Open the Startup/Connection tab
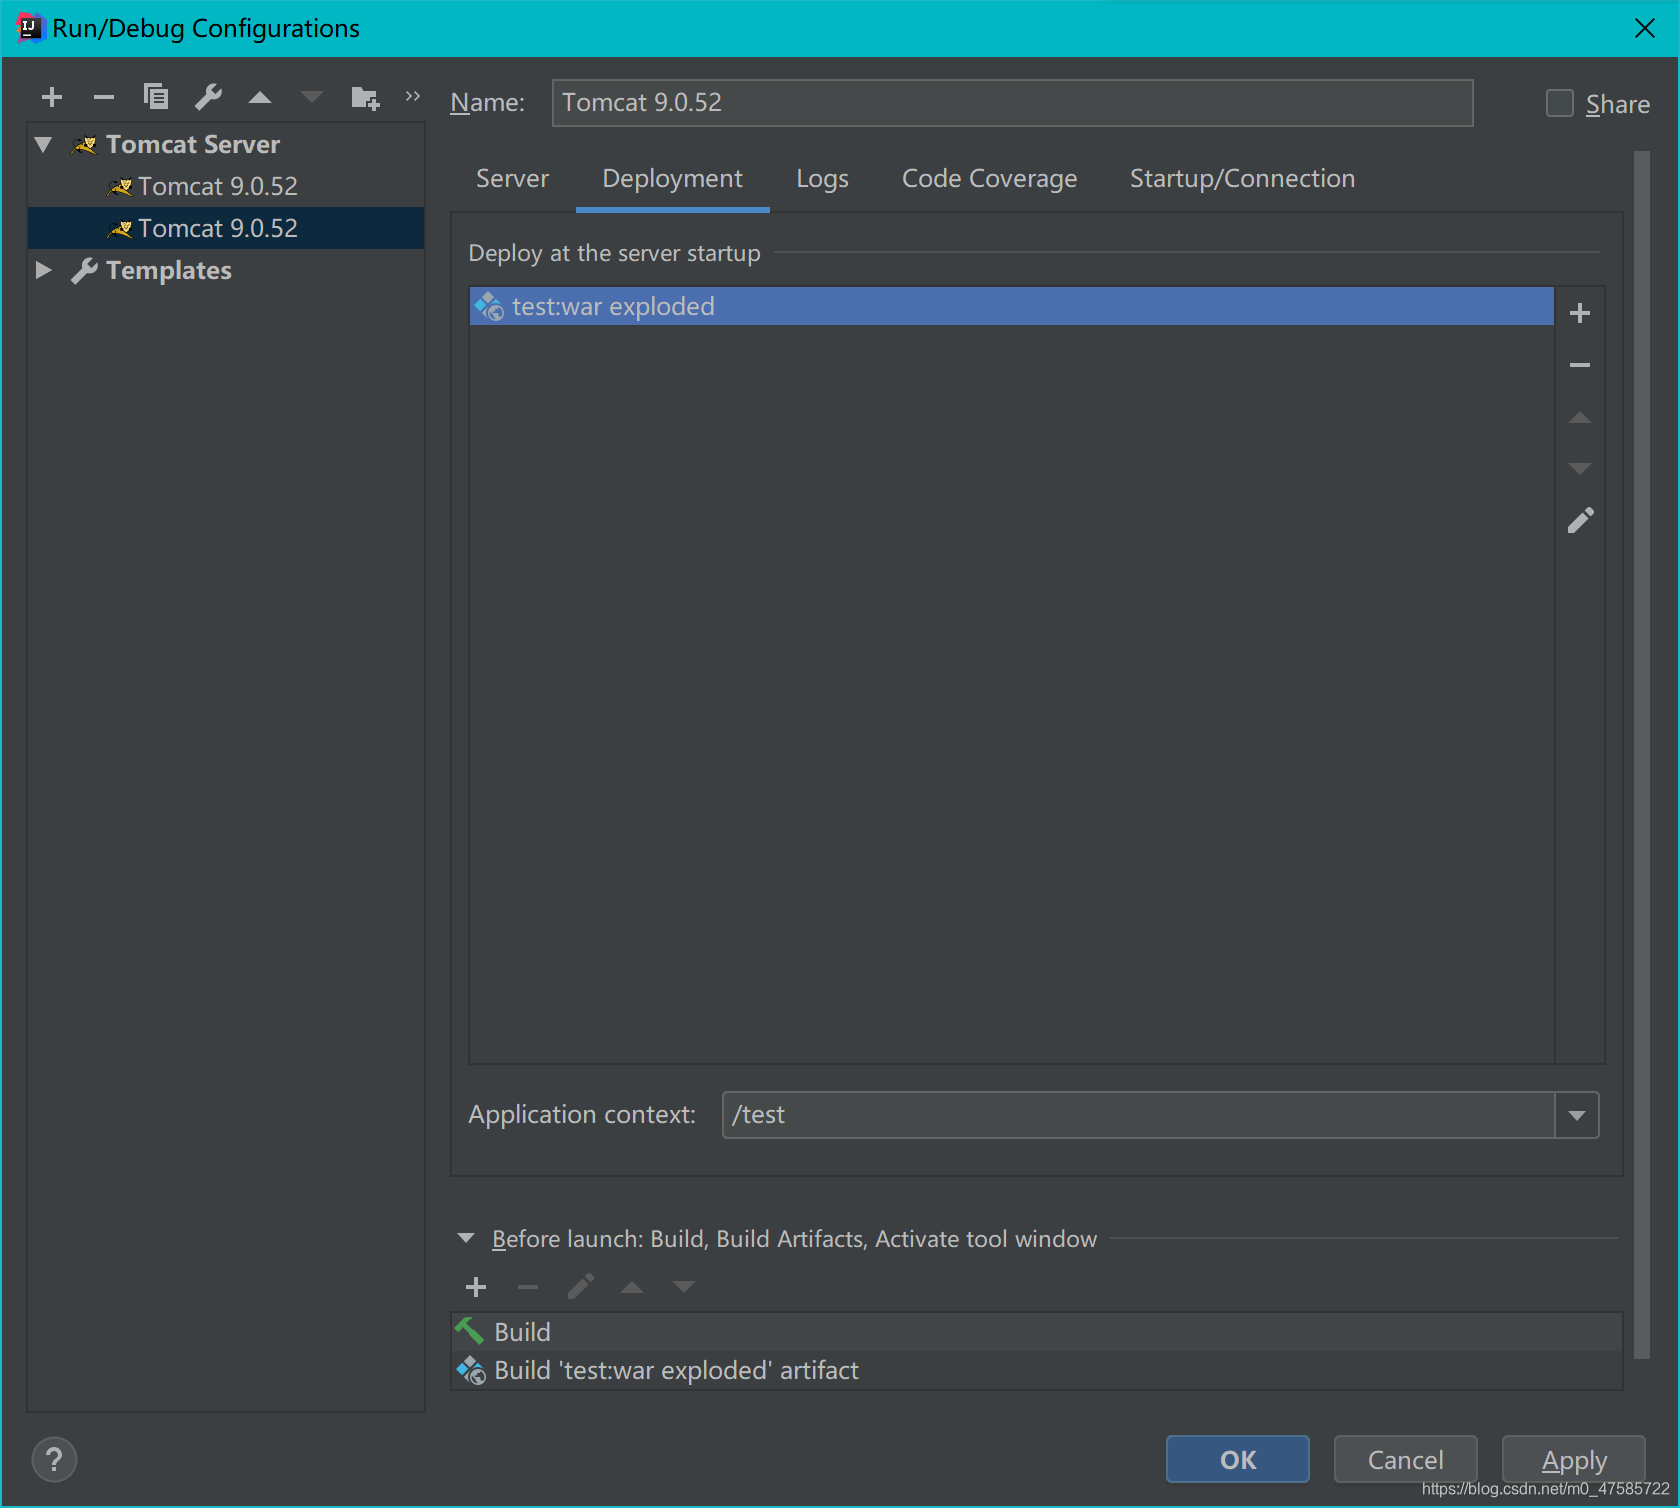 point(1242,179)
